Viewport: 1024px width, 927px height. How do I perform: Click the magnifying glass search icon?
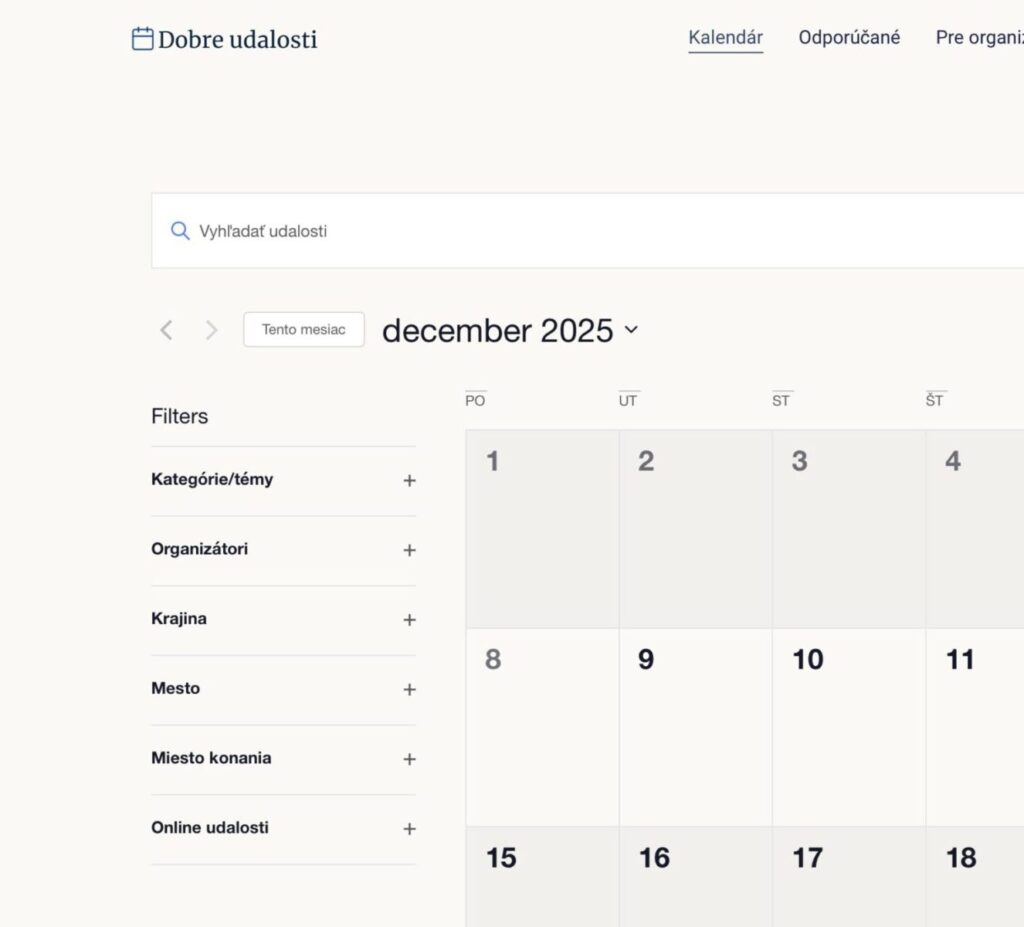180,231
